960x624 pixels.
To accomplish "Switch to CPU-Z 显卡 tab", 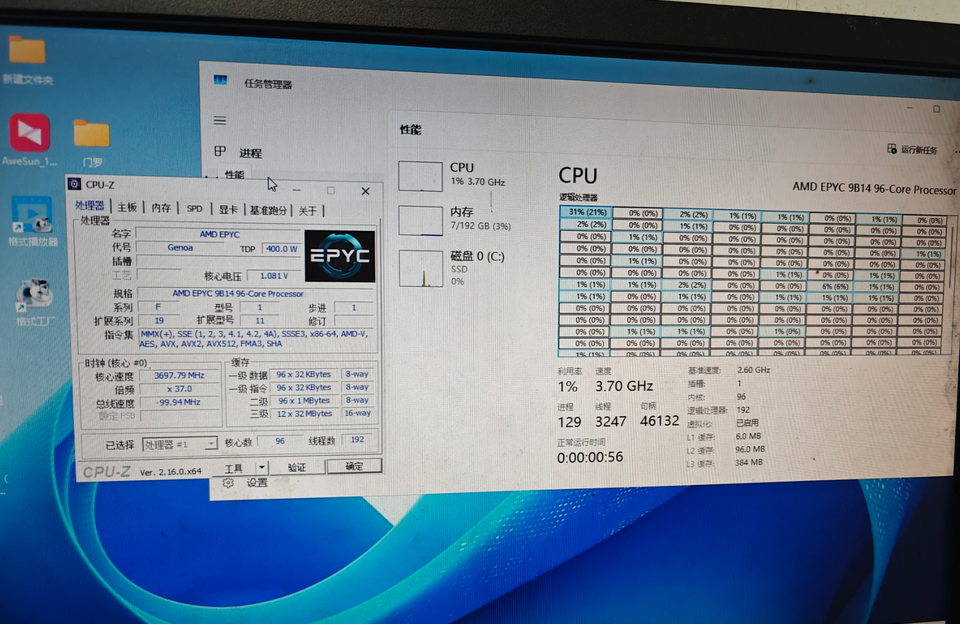I will pos(228,209).
